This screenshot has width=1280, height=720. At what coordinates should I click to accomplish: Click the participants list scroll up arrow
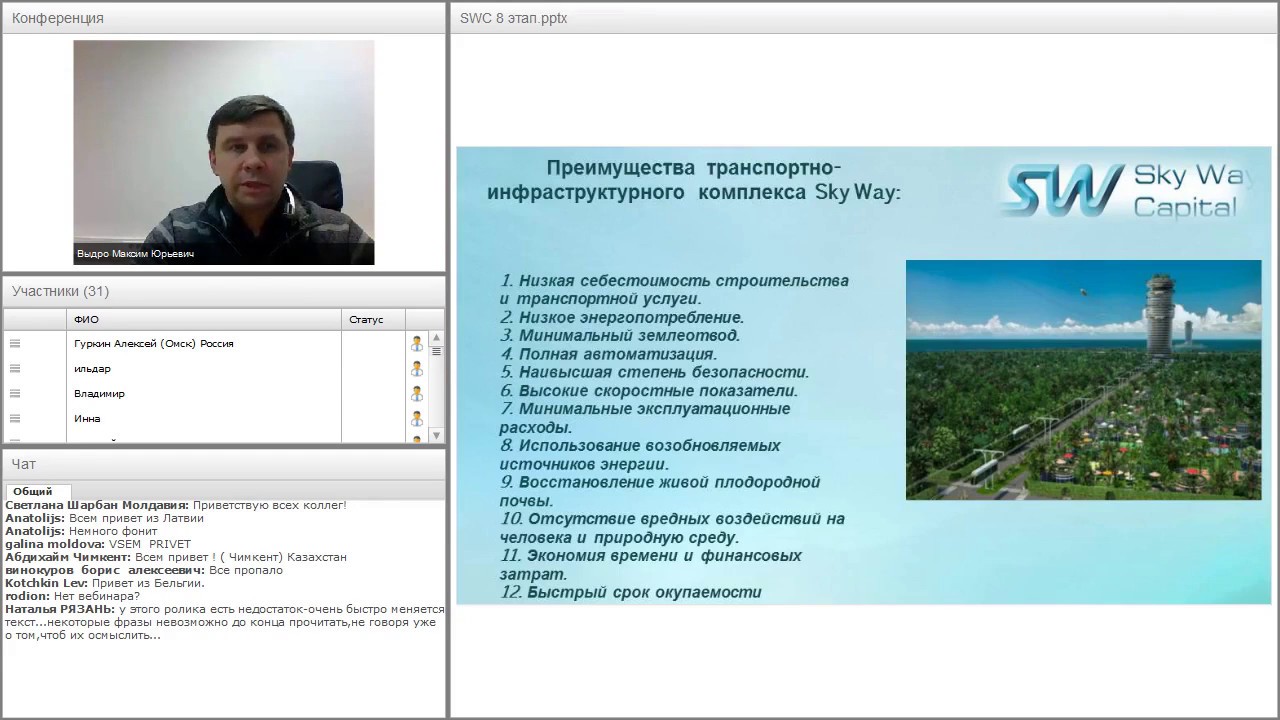click(x=436, y=337)
